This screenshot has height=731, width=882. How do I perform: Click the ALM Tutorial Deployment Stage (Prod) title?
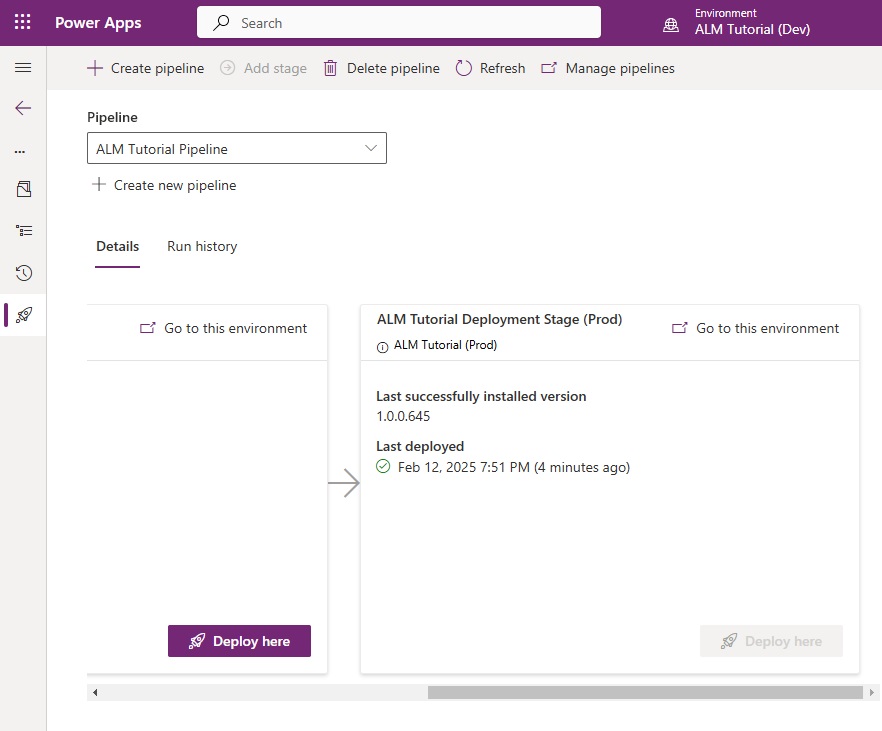tap(500, 319)
